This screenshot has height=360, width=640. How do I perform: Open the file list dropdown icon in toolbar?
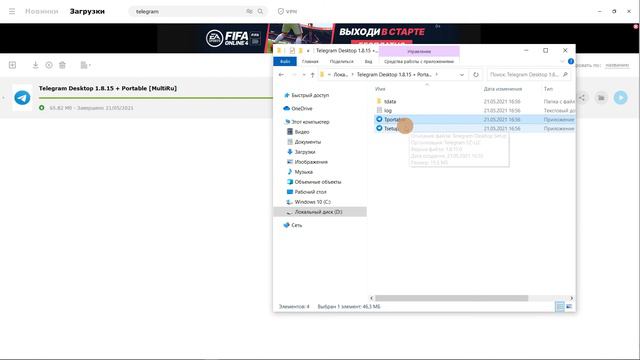(85, 65)
